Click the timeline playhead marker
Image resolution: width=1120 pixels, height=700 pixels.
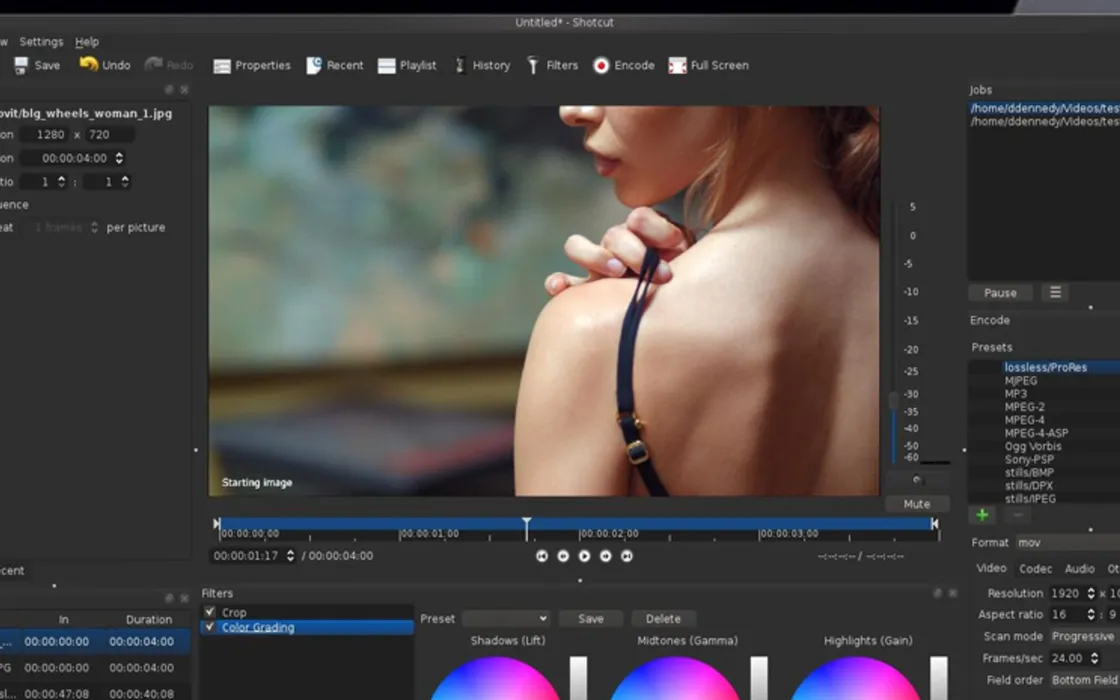[x=526, y=529]
